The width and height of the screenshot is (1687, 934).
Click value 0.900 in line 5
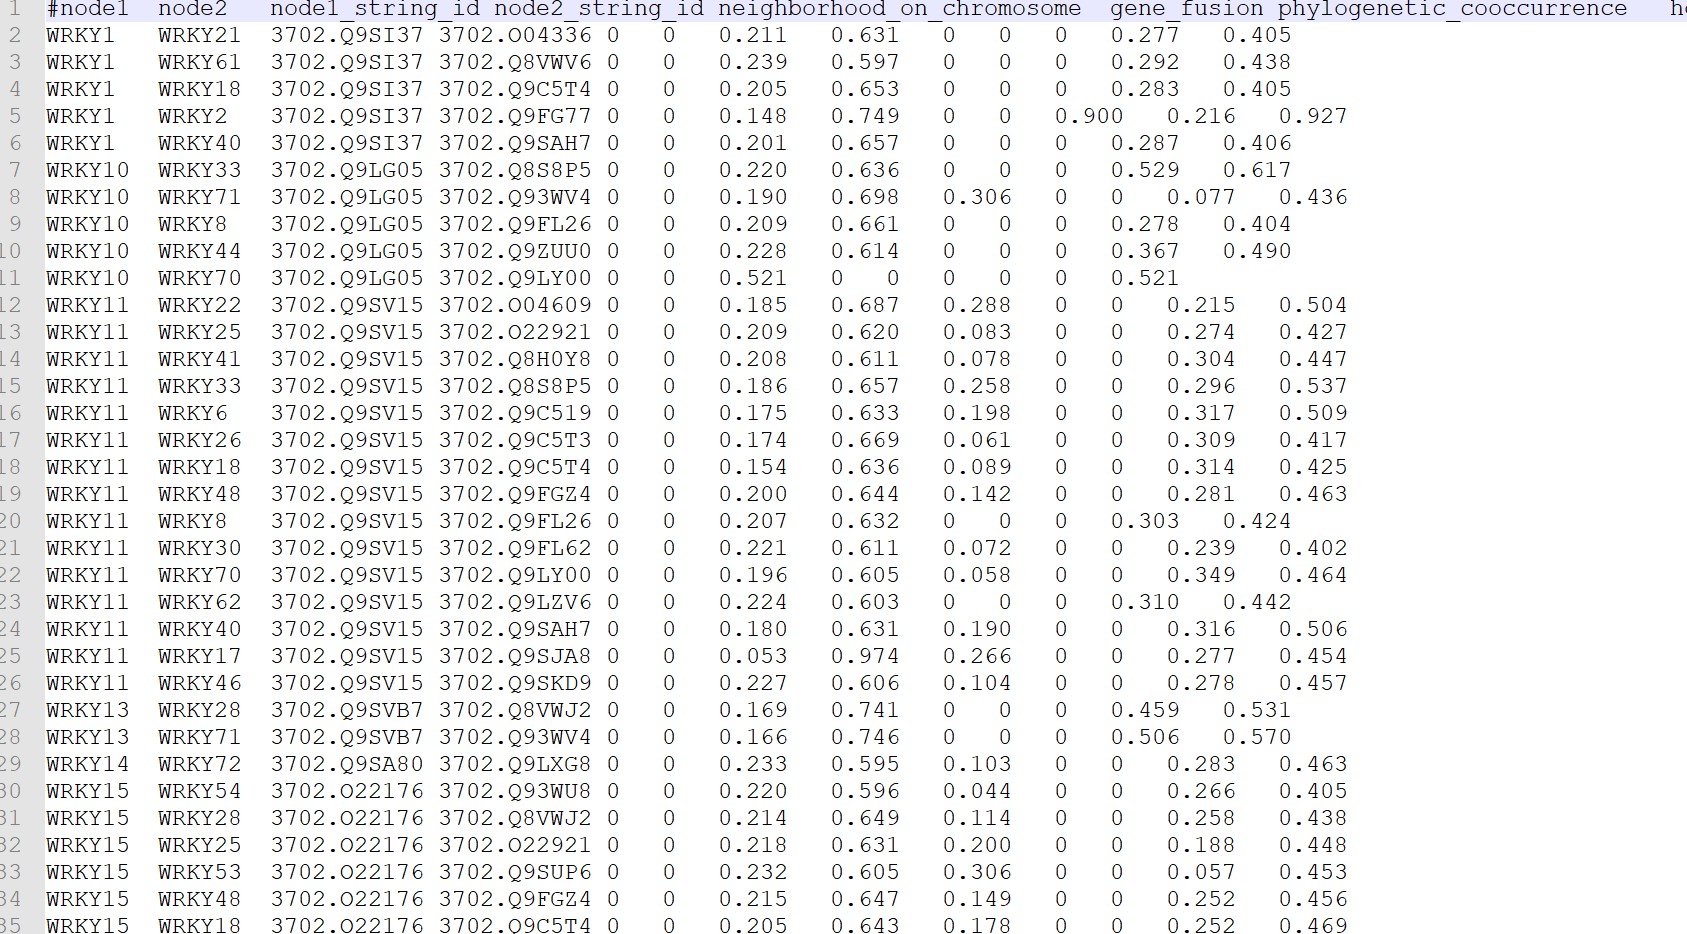[x=1089, y=116]
